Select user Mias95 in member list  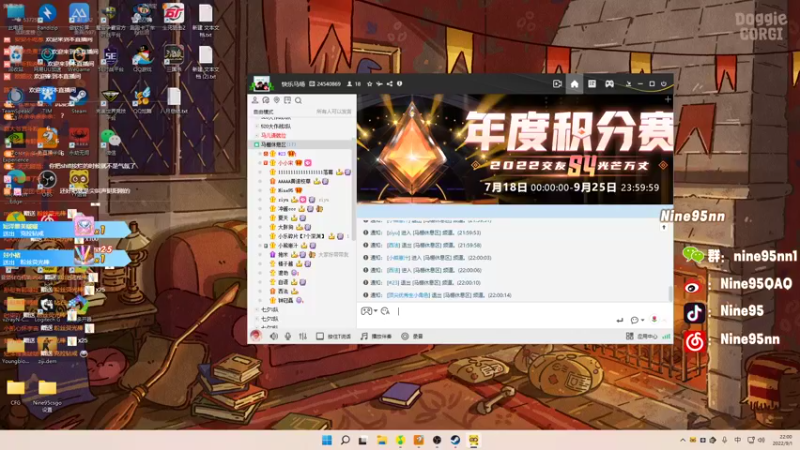point(285,190)
